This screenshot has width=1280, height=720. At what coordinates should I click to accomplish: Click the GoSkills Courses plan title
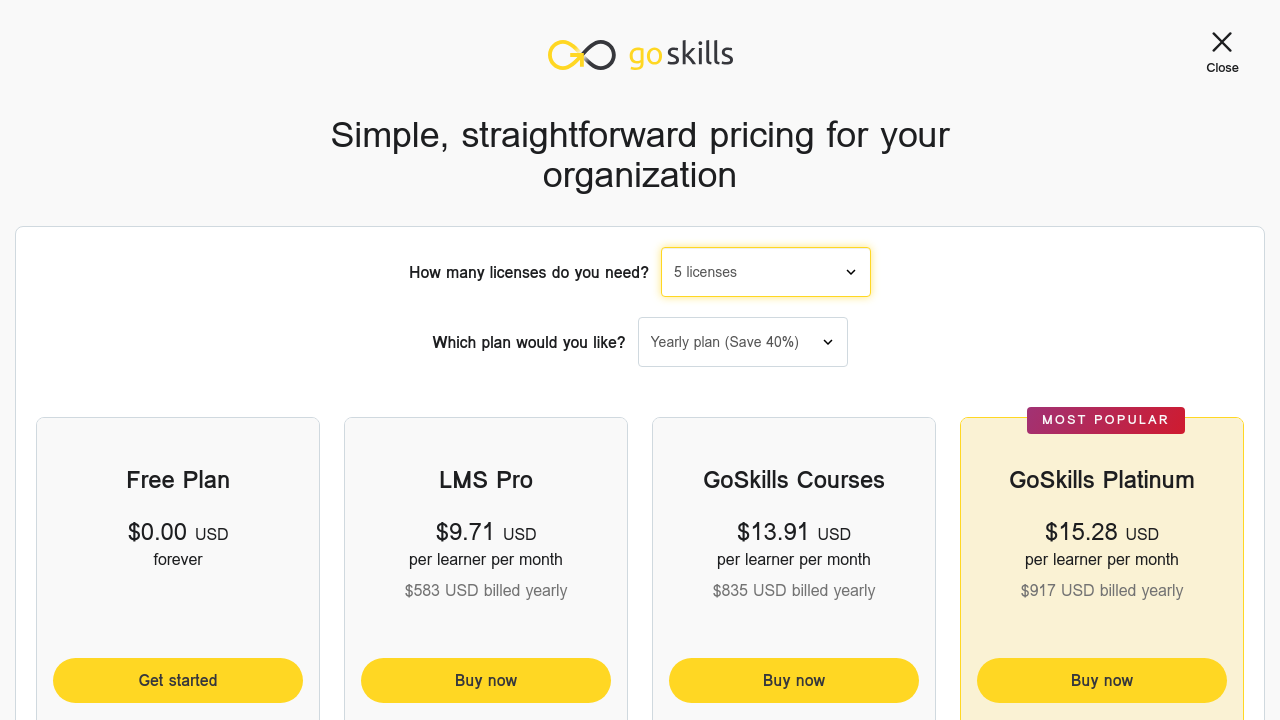794,480
